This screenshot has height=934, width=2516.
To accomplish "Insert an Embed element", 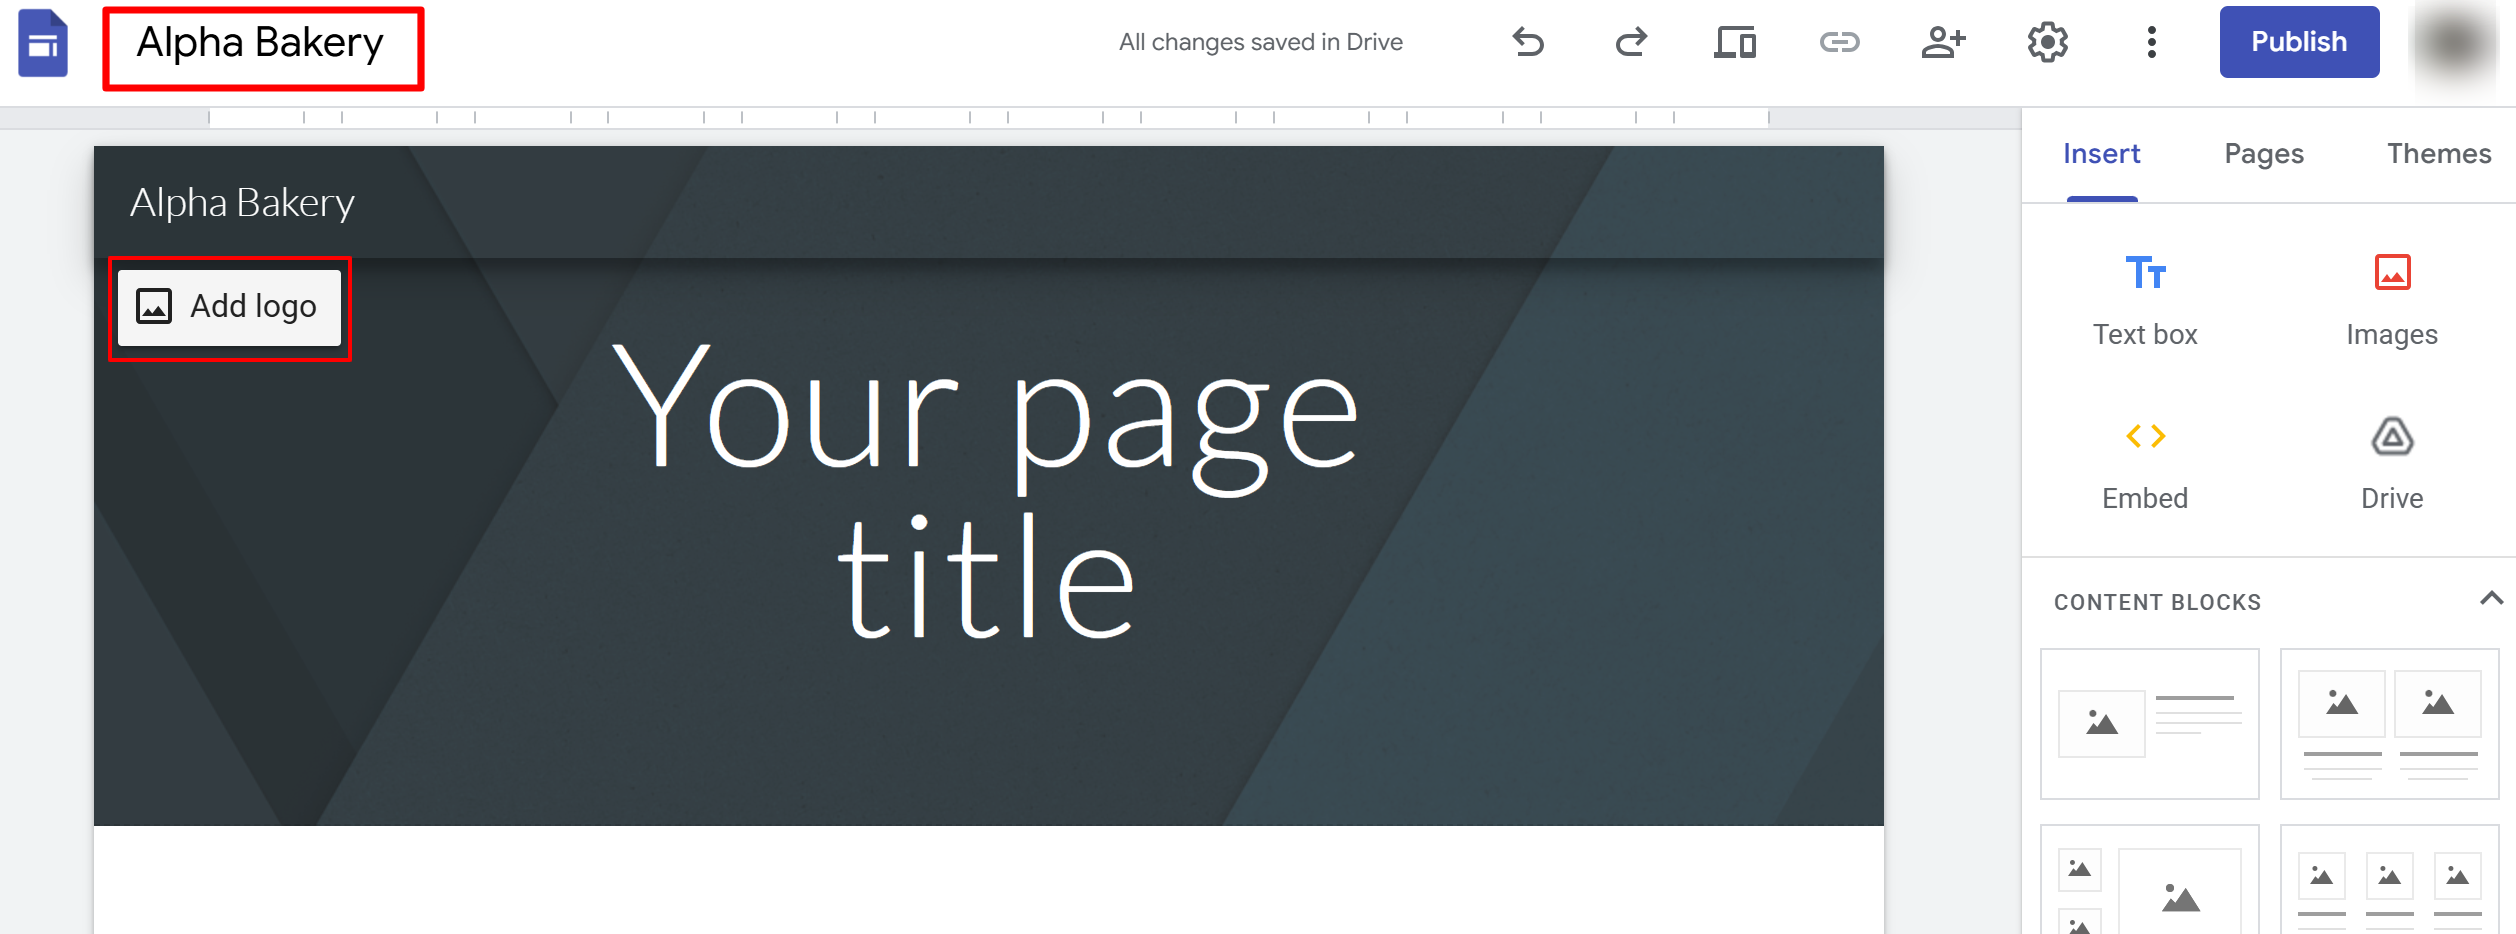I will coord(2145,464).
